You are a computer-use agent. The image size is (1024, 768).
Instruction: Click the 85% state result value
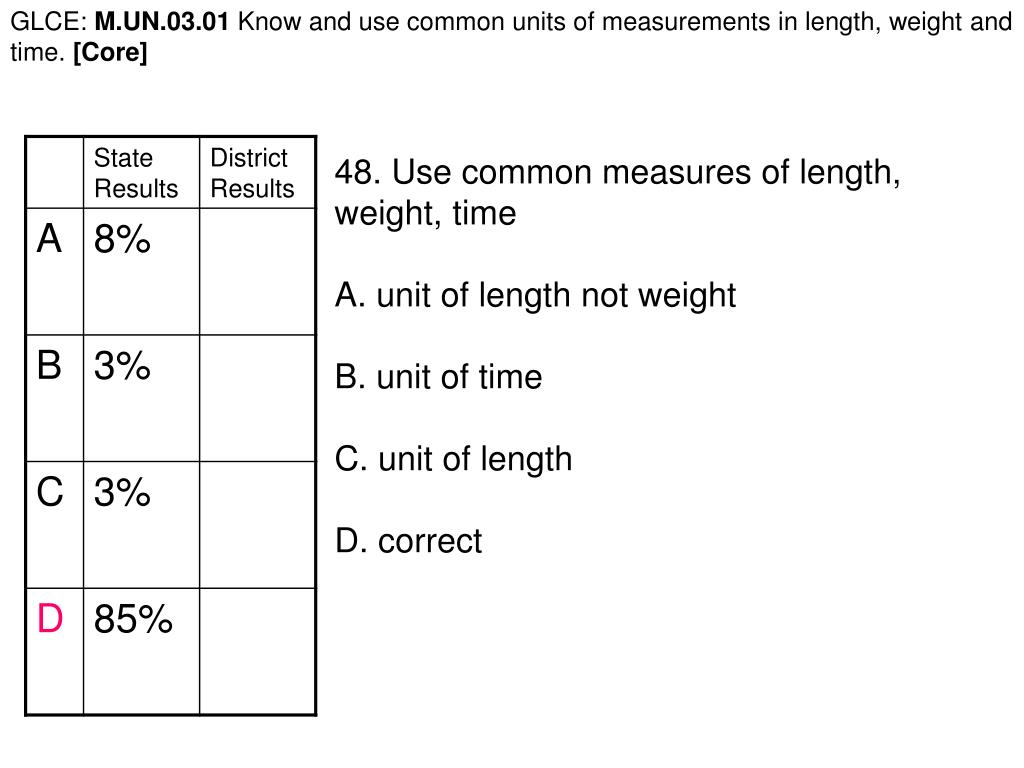click(133, 619)
